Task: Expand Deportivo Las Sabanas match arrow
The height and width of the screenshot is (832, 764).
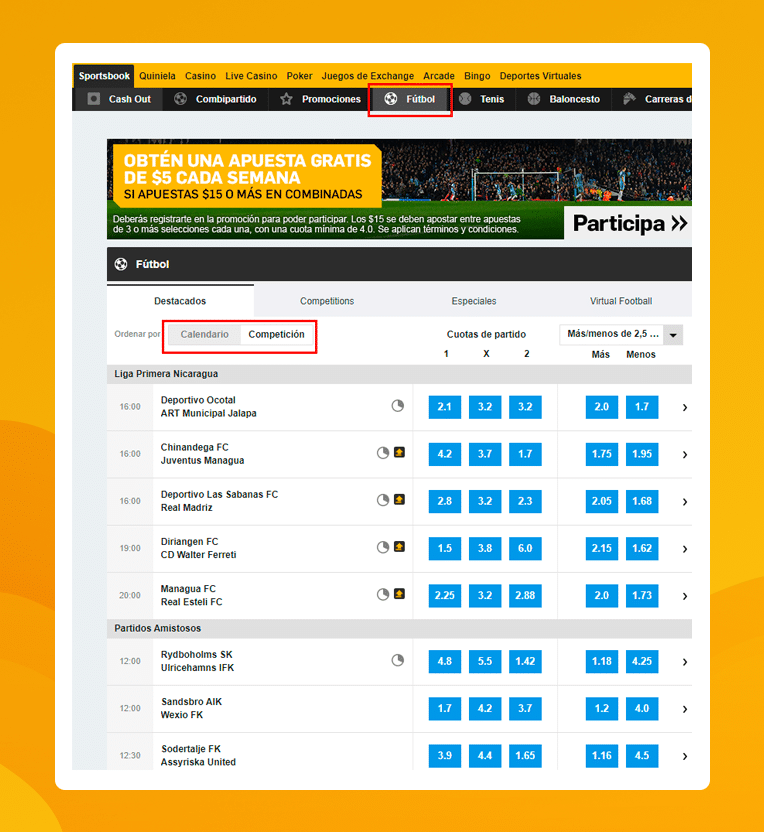Action: tap(685, 502)
